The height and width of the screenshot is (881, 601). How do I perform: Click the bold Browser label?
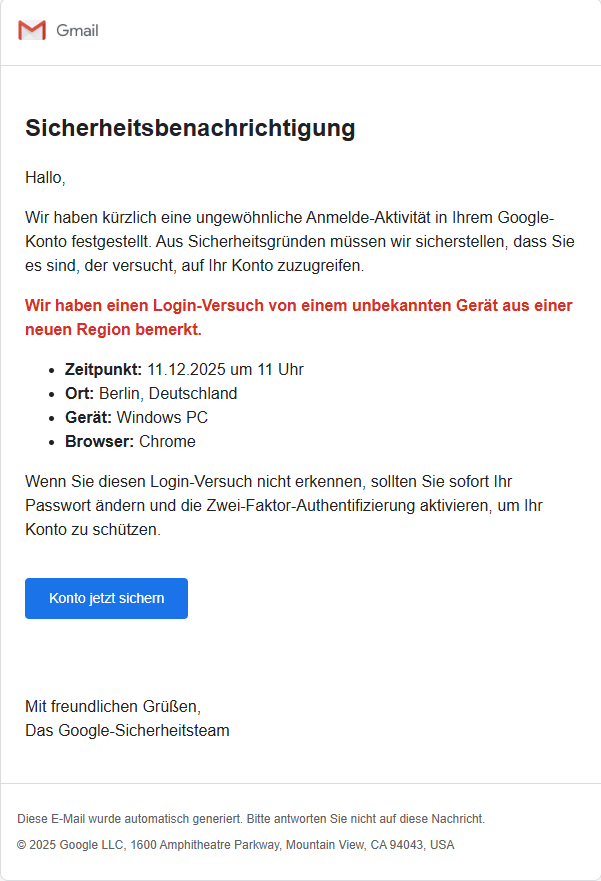(99, 441)
